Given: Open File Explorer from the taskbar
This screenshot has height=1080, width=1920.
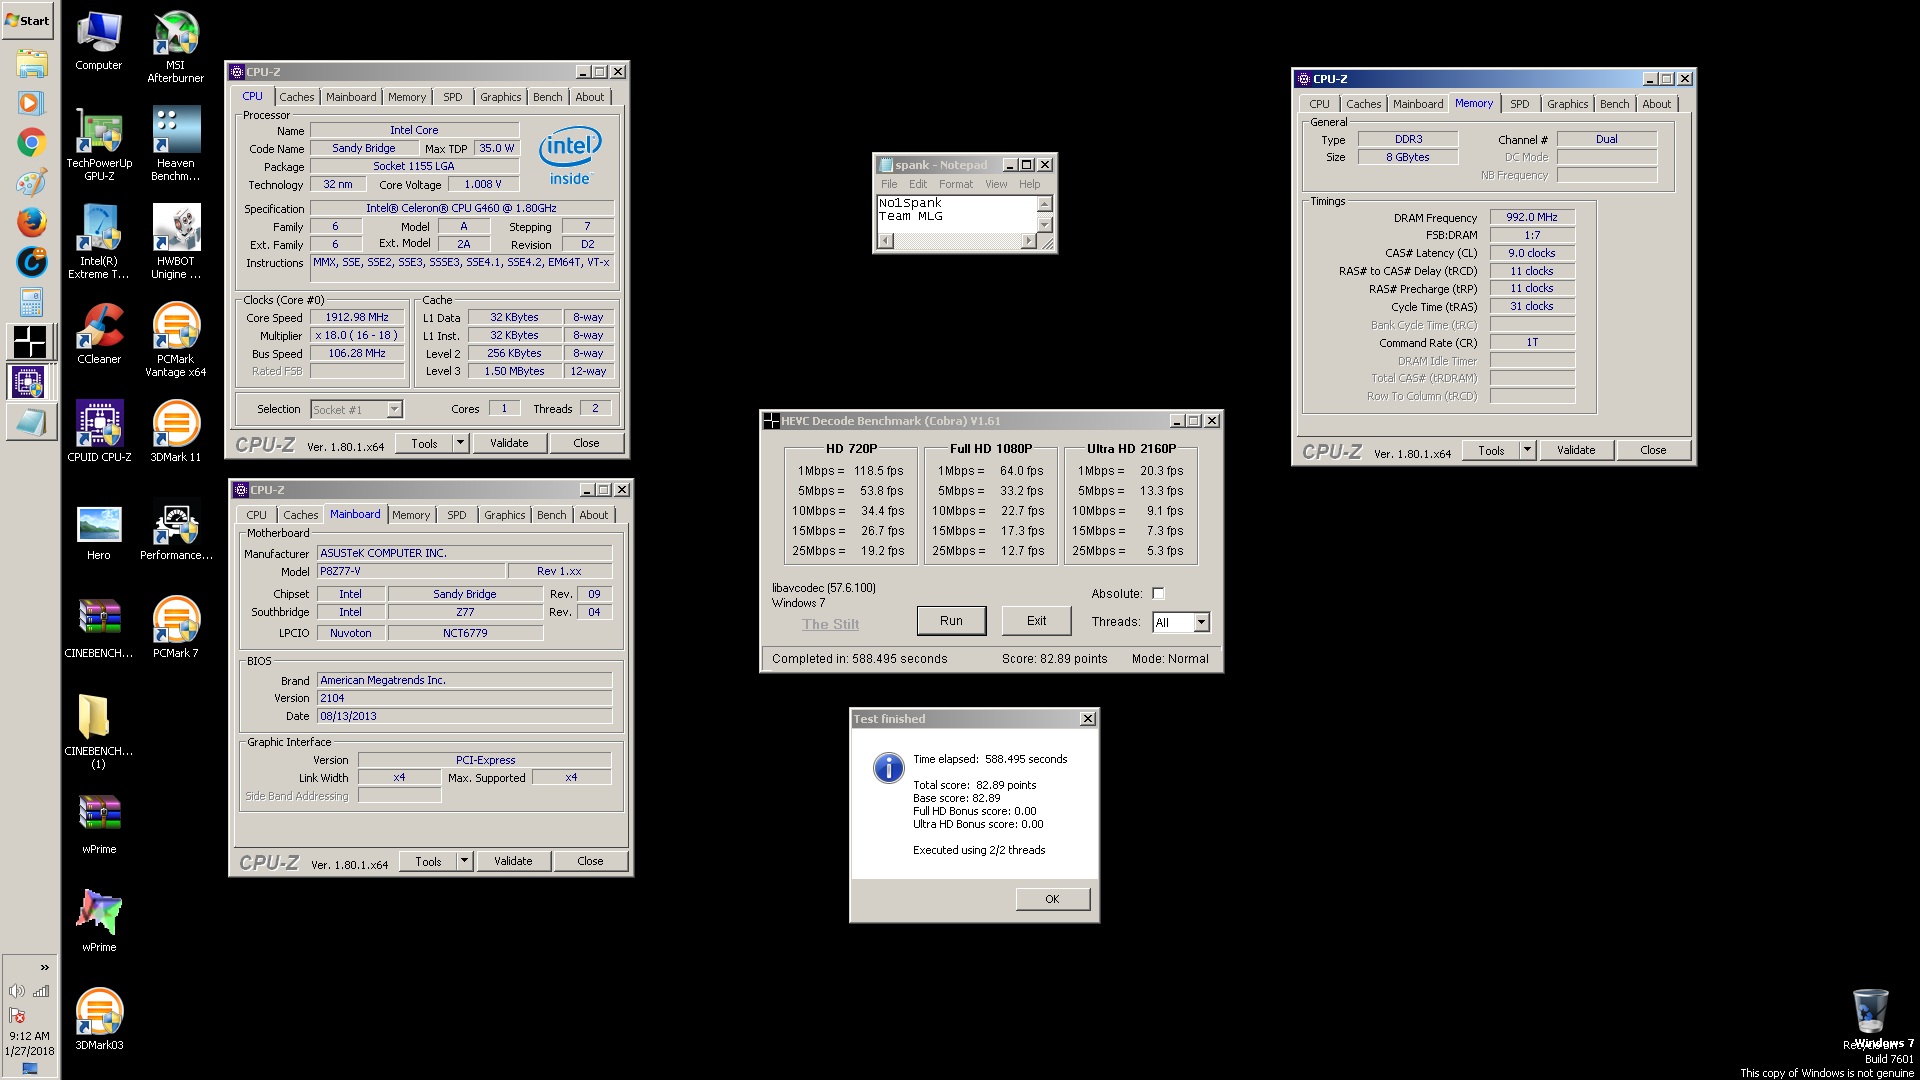Looking at the screenshot, I should (x=31, y=64).
